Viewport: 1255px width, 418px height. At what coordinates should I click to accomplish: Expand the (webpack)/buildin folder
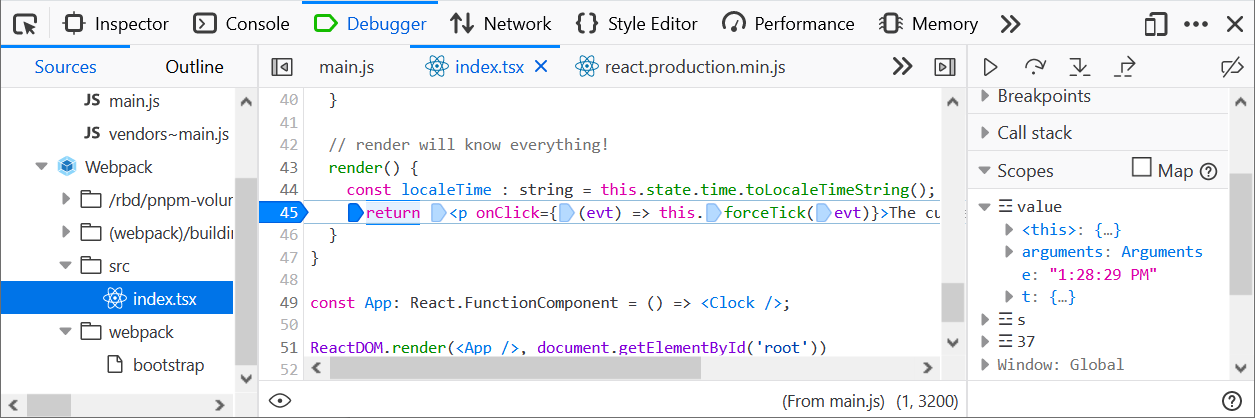[67, 233]
